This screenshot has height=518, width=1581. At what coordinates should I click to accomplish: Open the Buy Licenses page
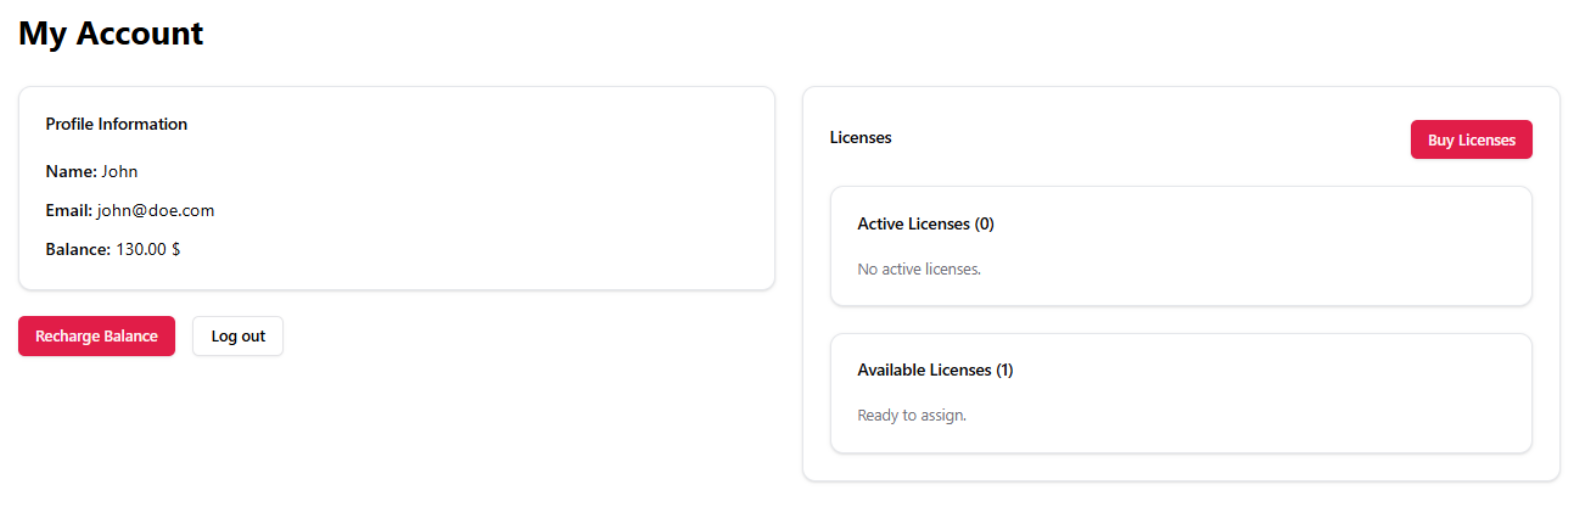click(x=1471, y=140)
